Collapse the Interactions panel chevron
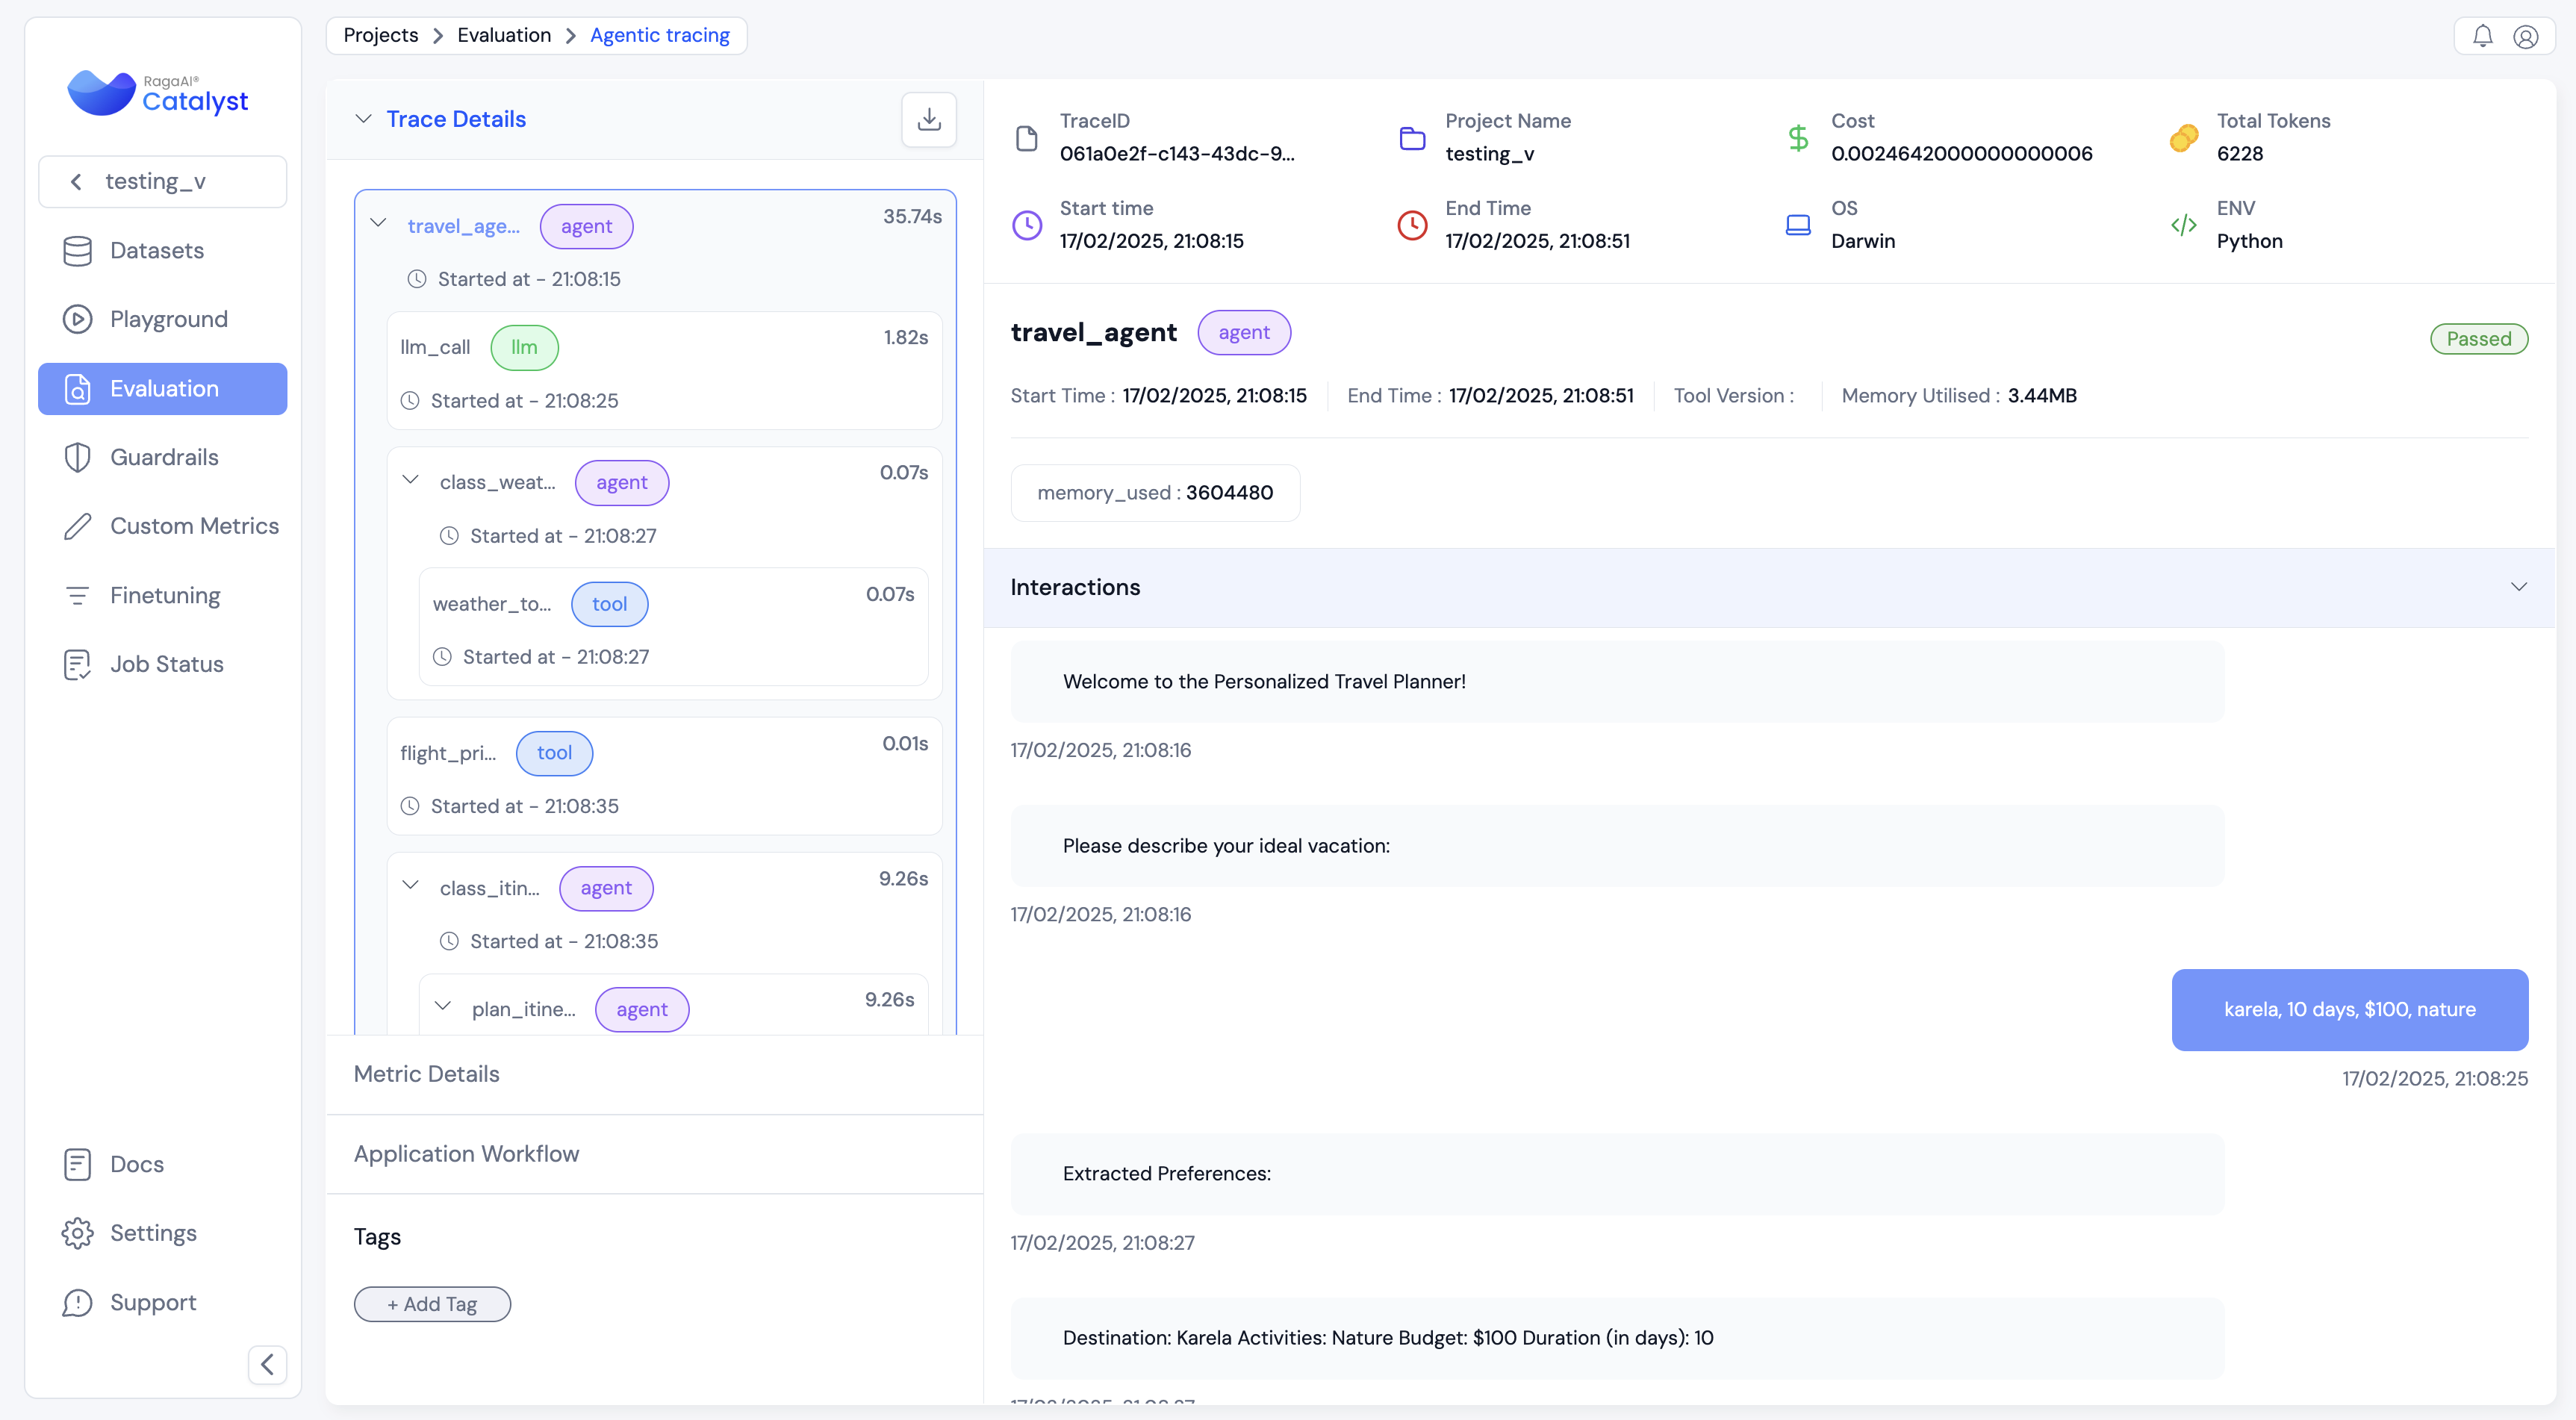Screen dimensions: 2576x1420 tap(2518, 587)
